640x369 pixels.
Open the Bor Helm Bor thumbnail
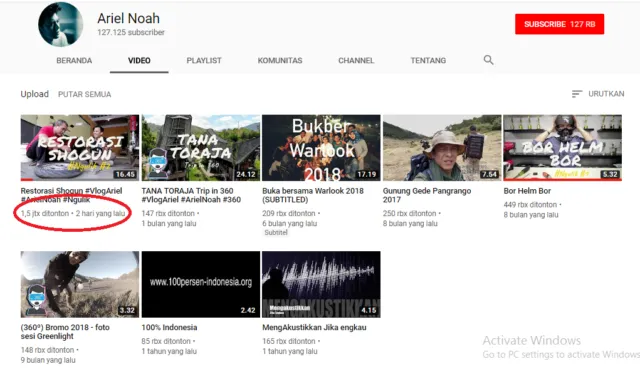pos(562,148)
